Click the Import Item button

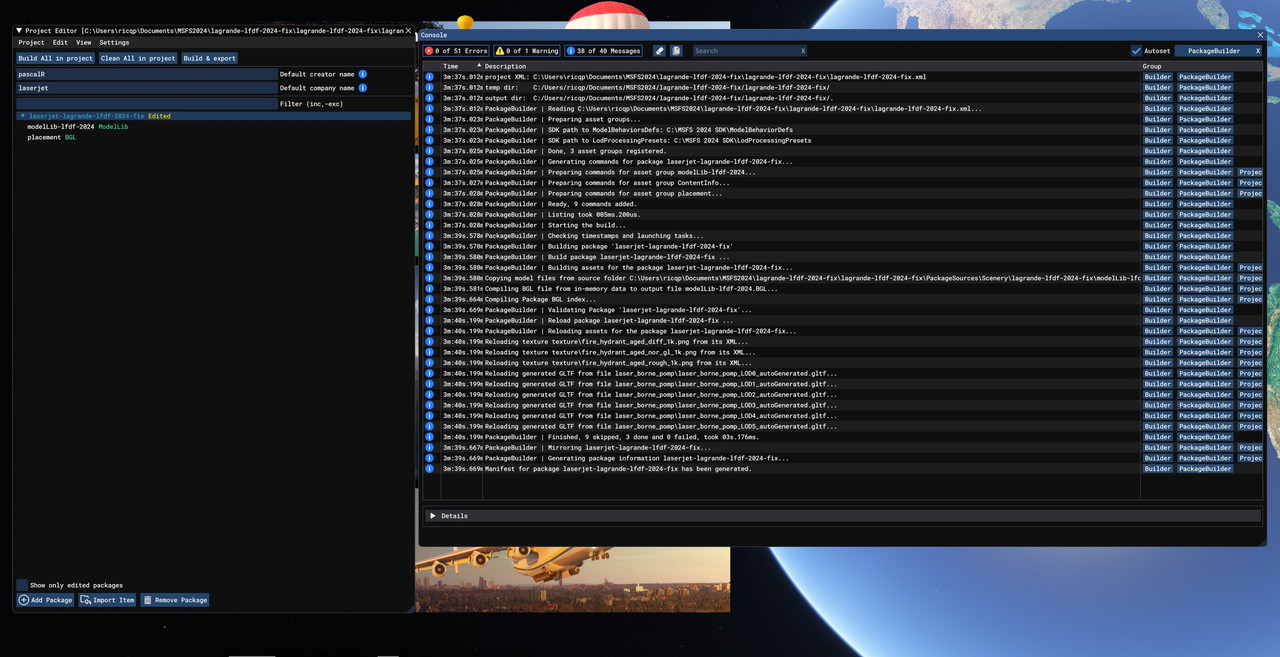pos(107,600)
